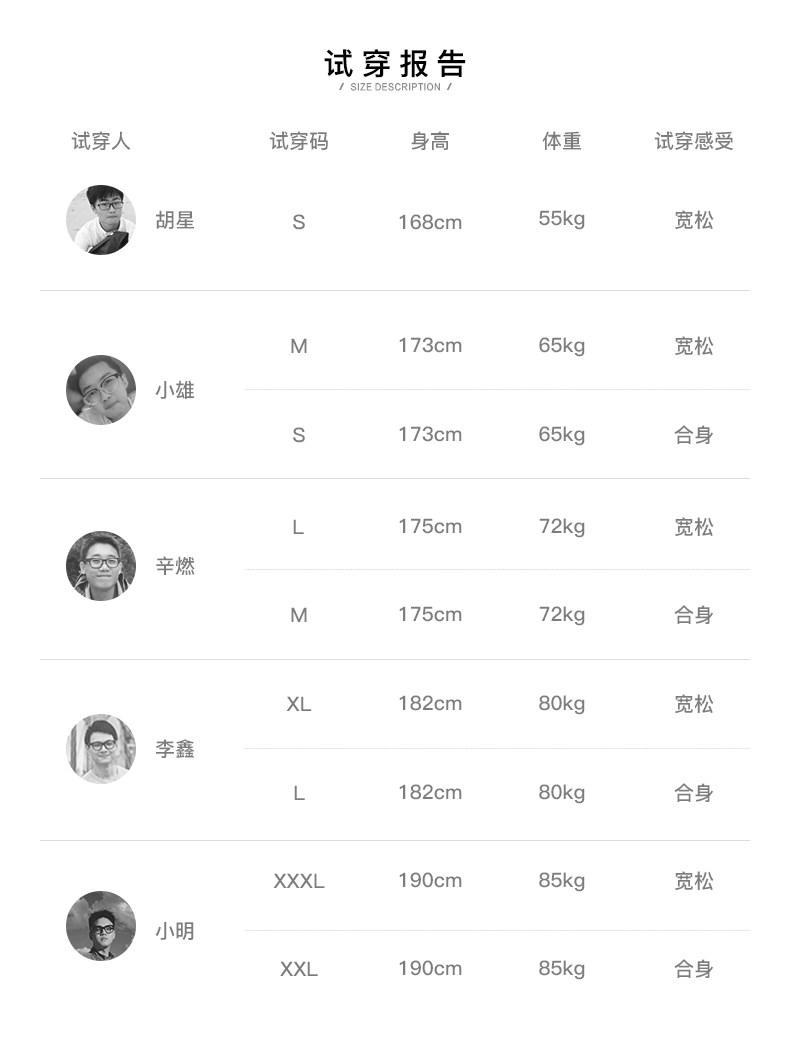
Task: Click the name label 辛燃
Action: (x=175, y=566)
